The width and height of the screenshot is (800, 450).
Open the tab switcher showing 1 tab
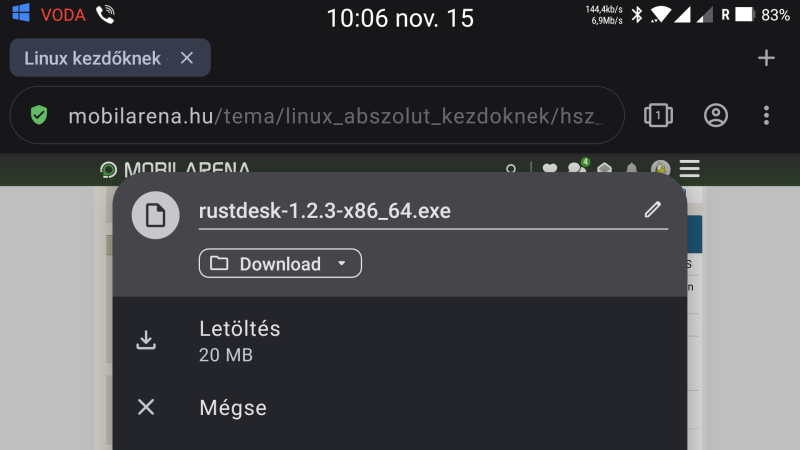(658, 115)
